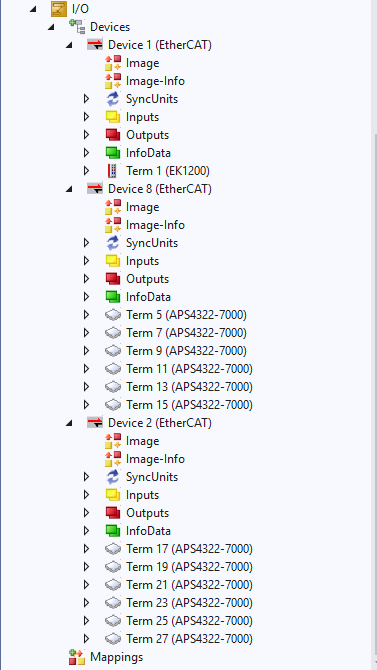The width and height of the screenshot is (377, 670).
Task: Click the Device 1 (EtherCAT) icon
Action: tap(95, 44)
